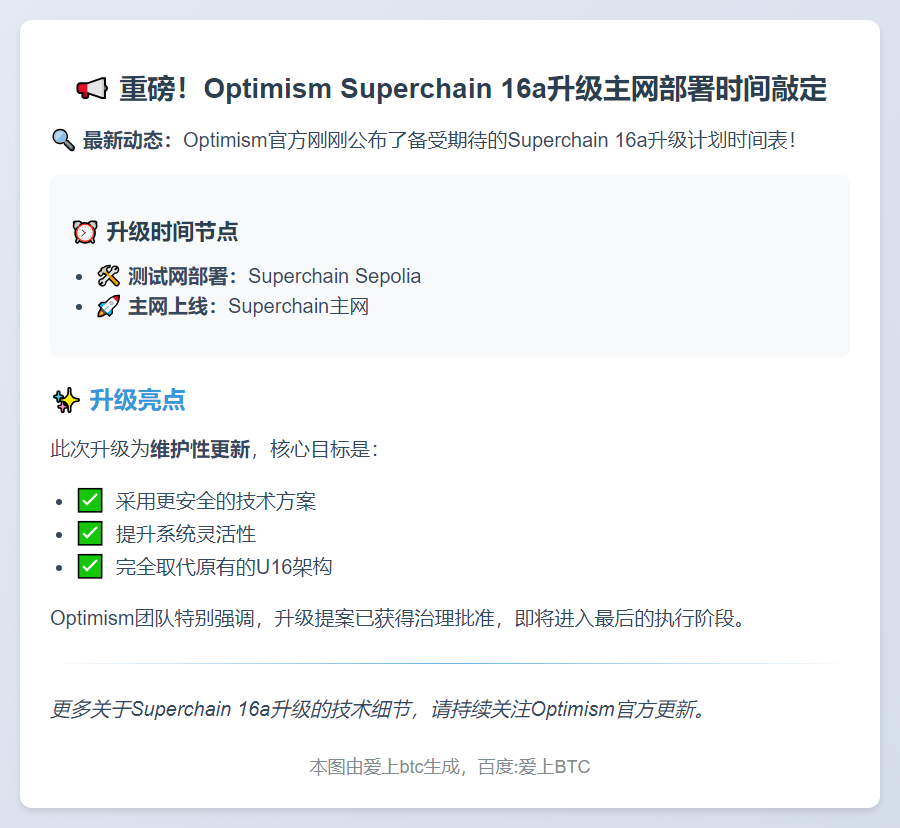Click the italic note about Optimism官方更新
900x828 pixels.
tap(380, 710)
